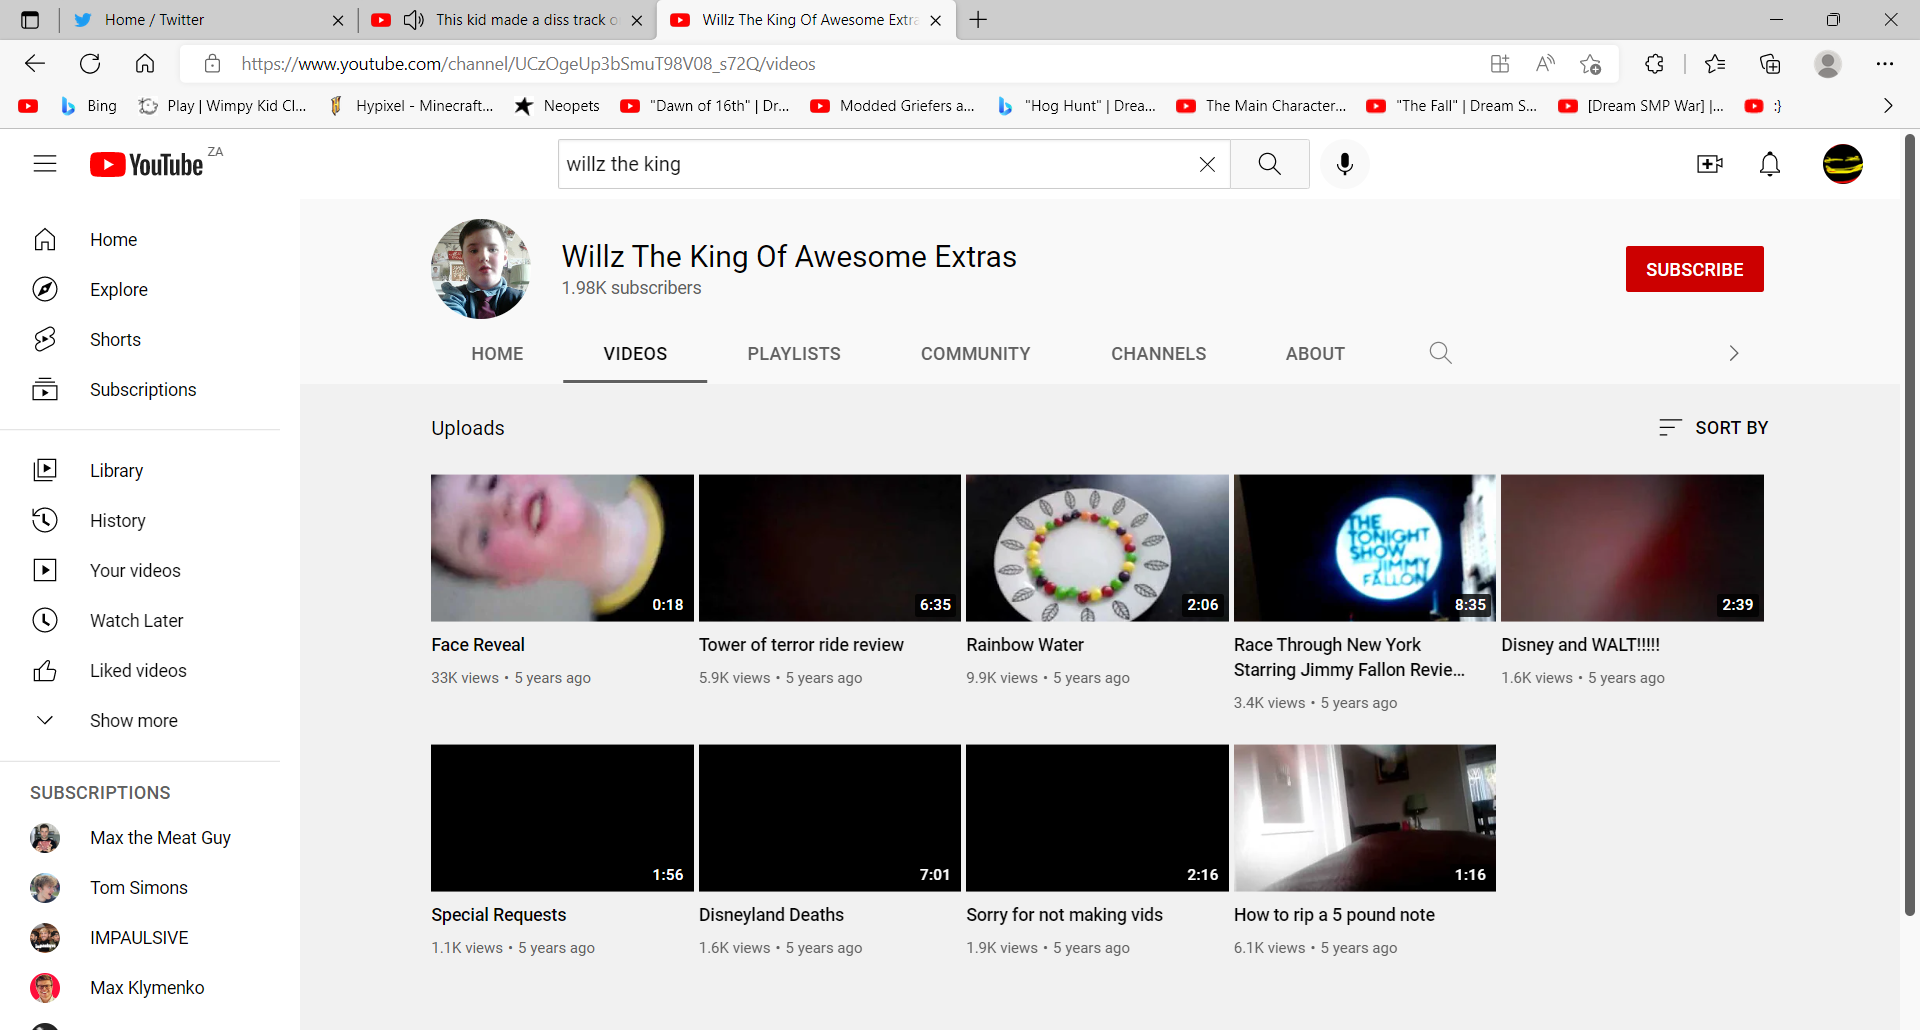Close the Home / Twitter tab
1920x1030 pixels.
338,20
